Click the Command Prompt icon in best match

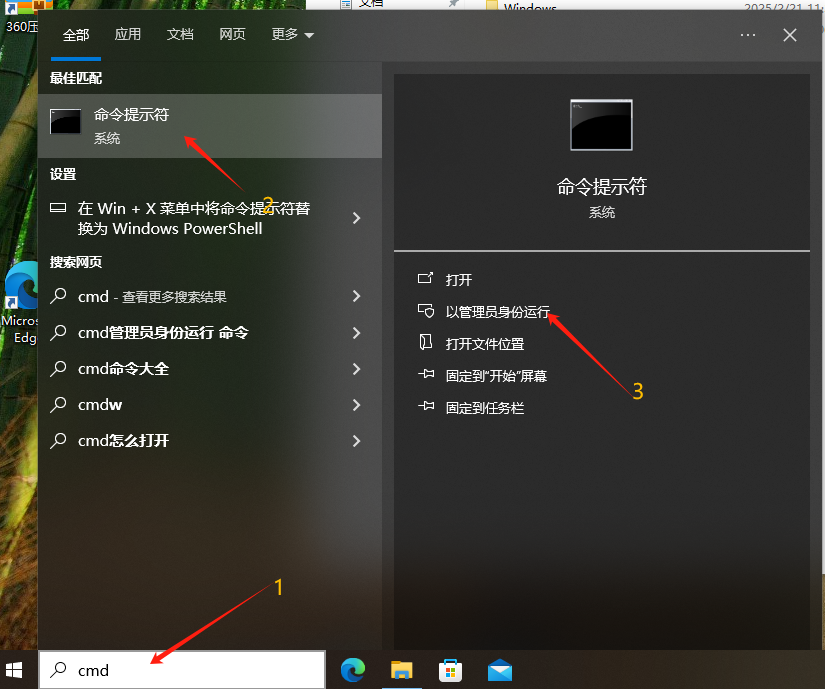pyautogui.click(x=65, y=121)
